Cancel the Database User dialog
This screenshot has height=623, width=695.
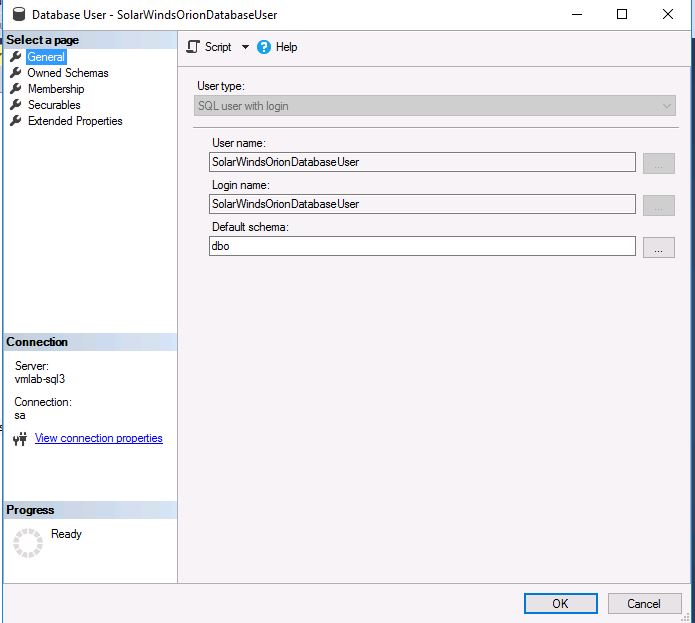pyautogui.click(x=644, y=604)
